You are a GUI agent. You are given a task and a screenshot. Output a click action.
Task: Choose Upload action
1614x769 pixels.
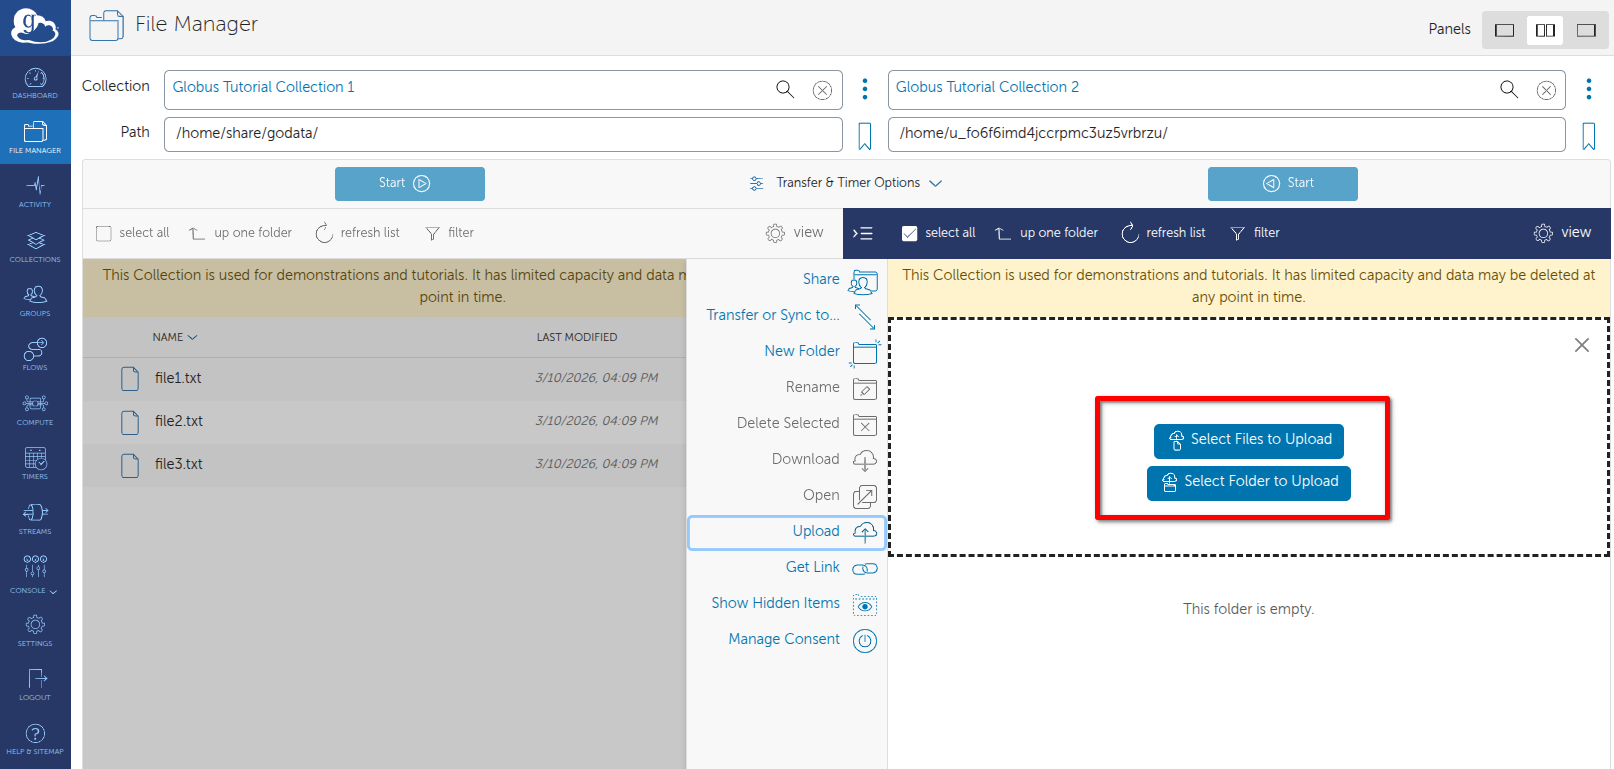(x=786, y=532)
